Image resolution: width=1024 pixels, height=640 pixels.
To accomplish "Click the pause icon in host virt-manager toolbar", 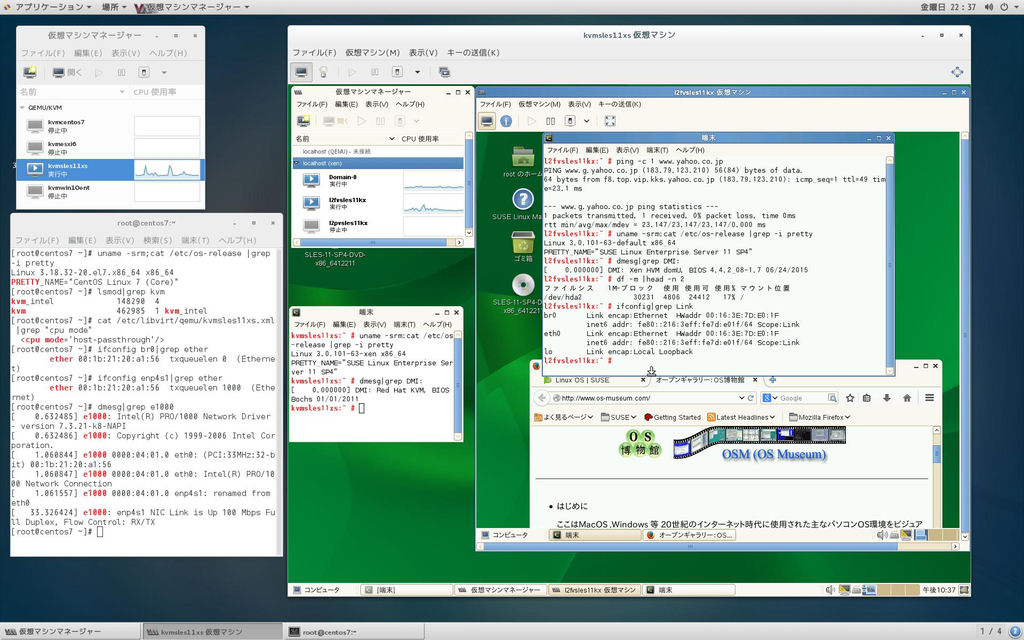I will [121, 72].
